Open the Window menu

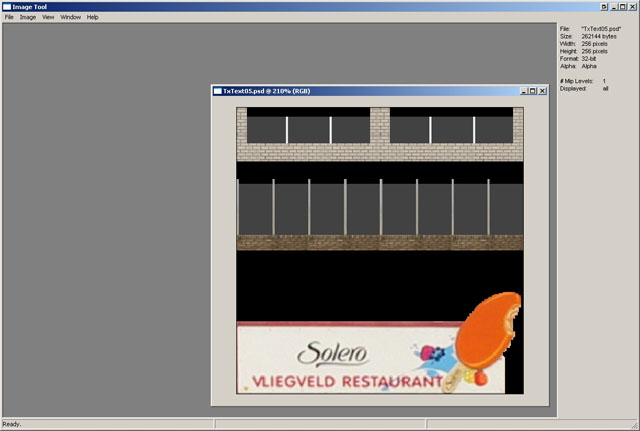[x=70, y=17]
